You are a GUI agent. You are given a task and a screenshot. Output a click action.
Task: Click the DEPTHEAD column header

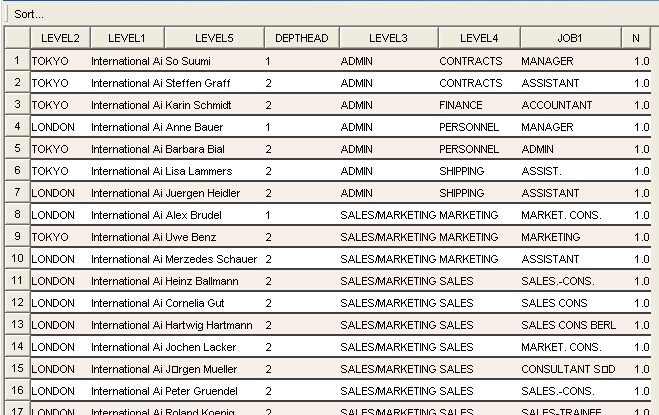click(301, 38)
